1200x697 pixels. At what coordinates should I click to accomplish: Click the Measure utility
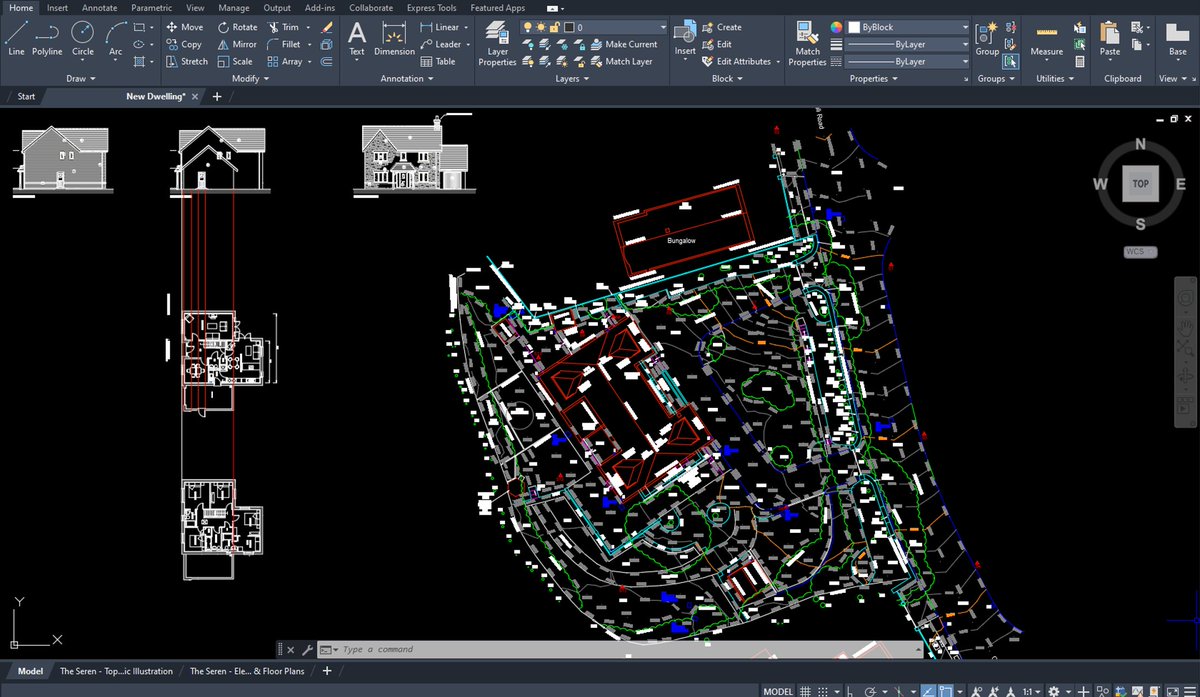click(x=1047, y=38)
